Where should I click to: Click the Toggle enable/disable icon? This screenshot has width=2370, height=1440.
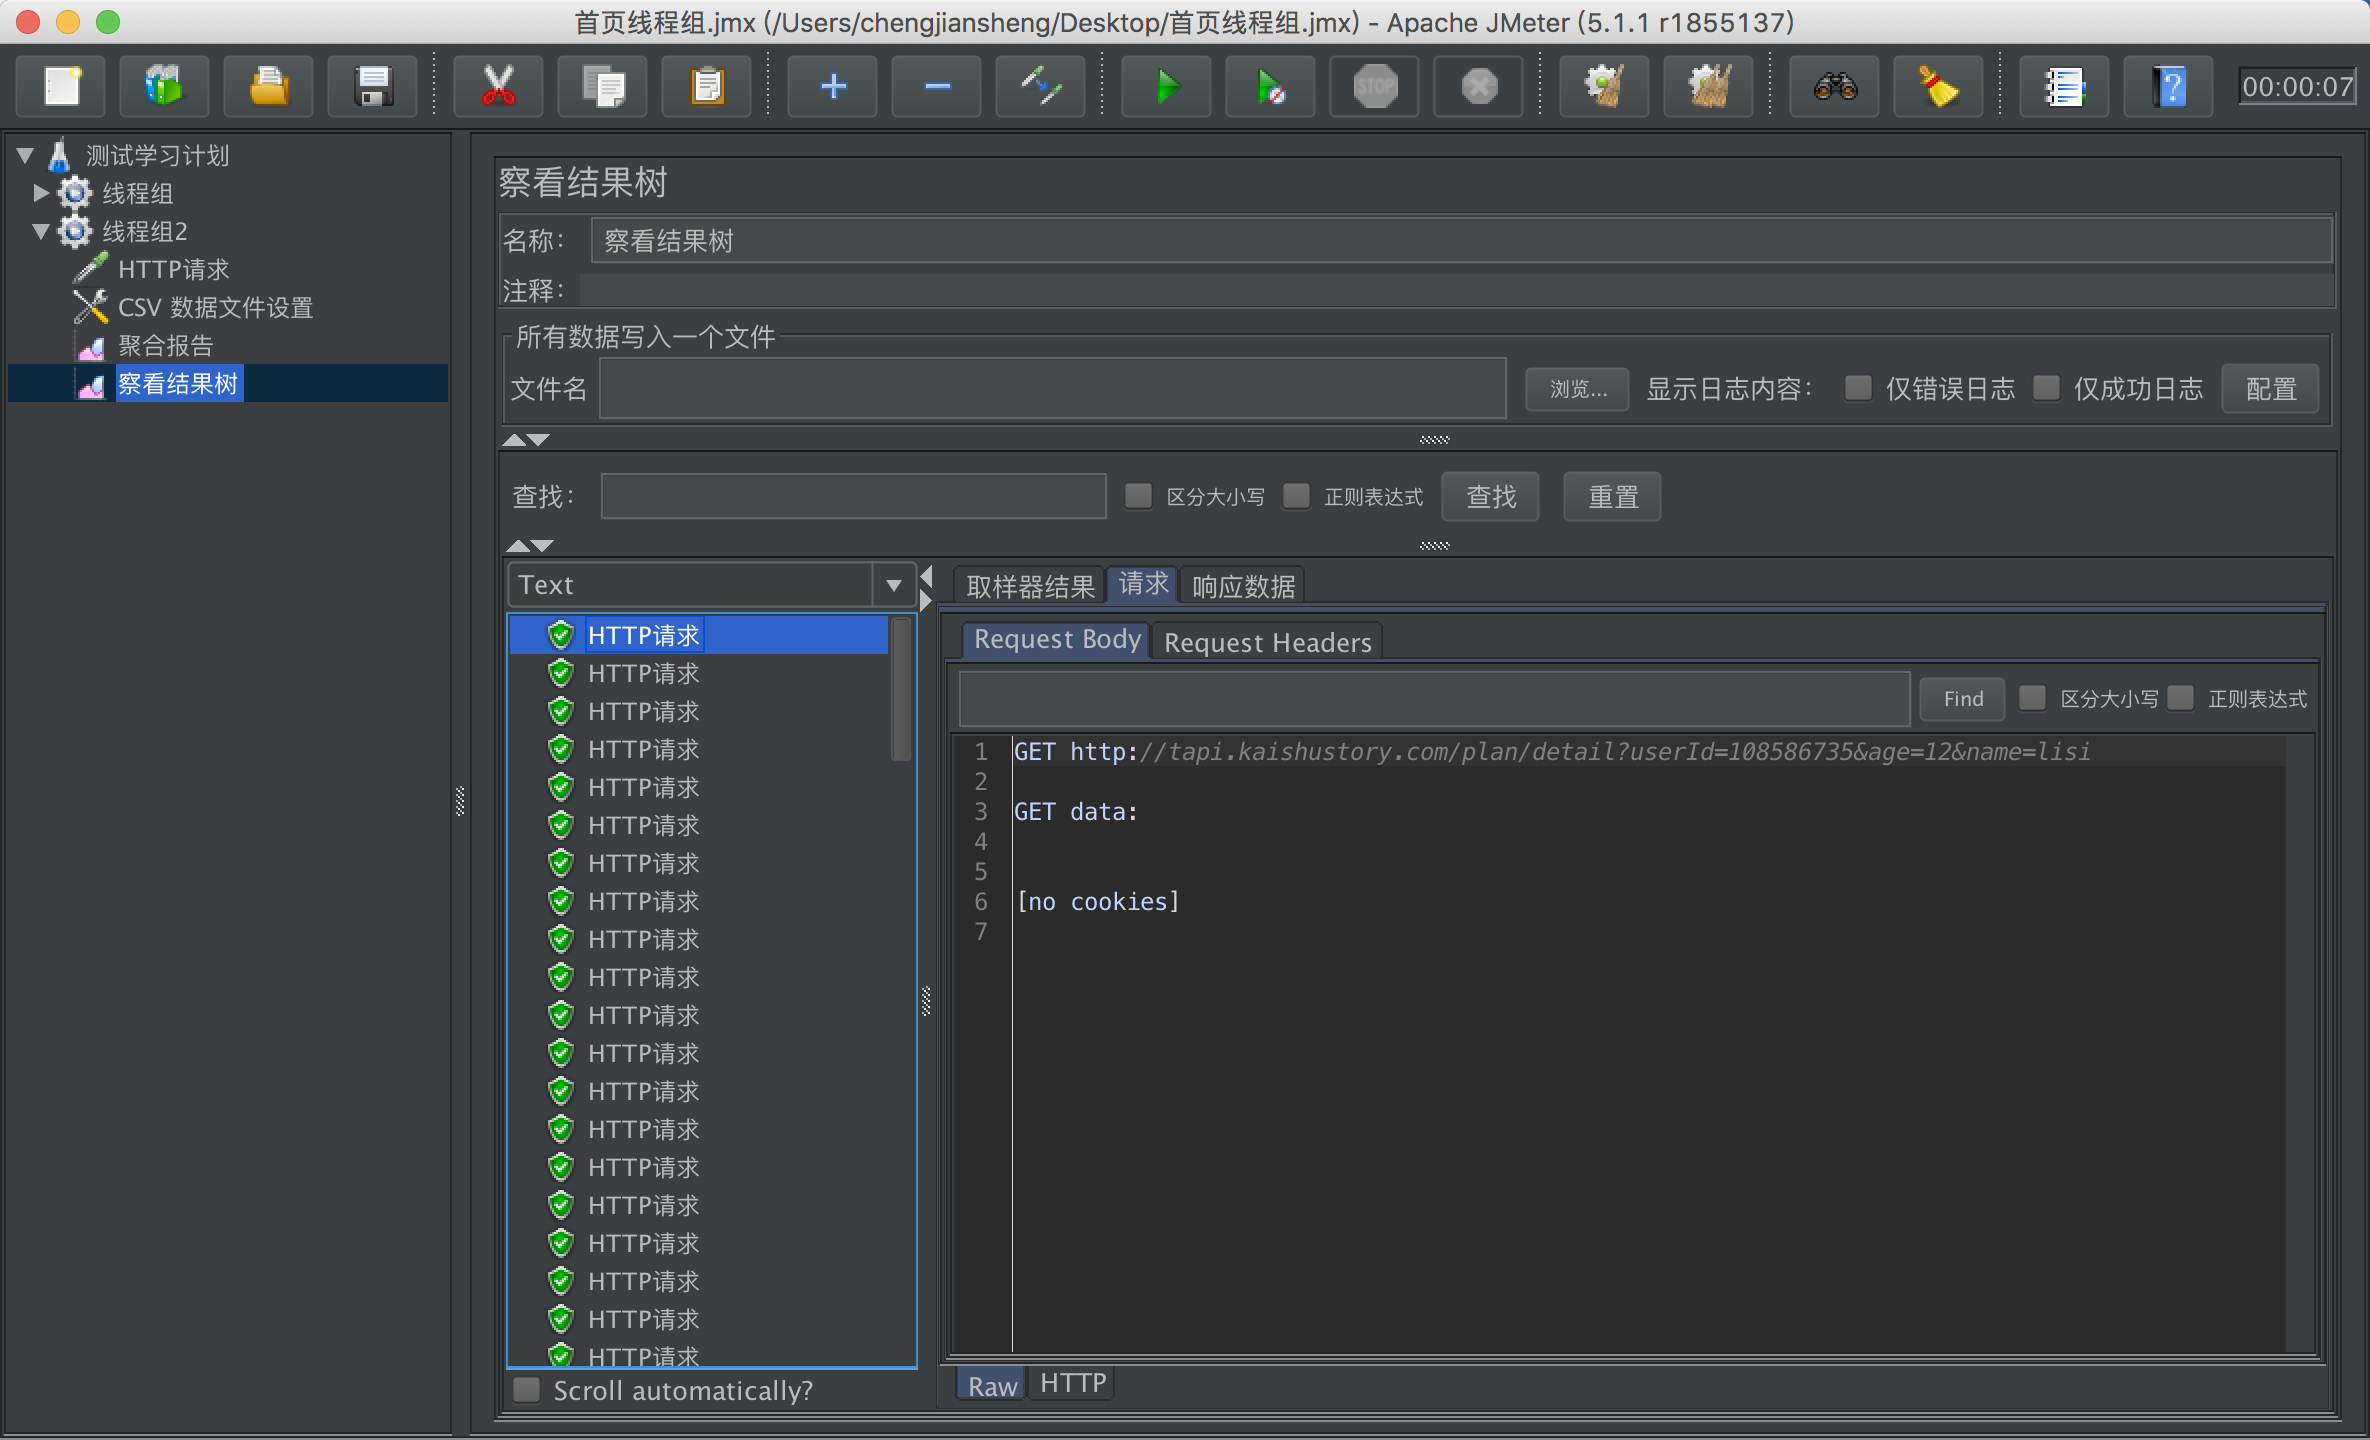click(x=1041, y=87)
